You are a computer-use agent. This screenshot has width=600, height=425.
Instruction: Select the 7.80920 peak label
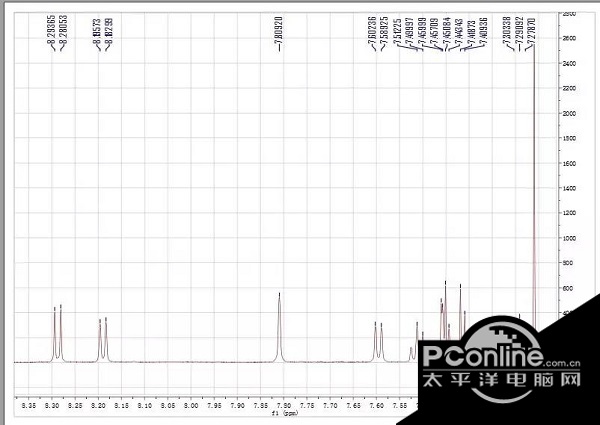click(x=279, y=31)
